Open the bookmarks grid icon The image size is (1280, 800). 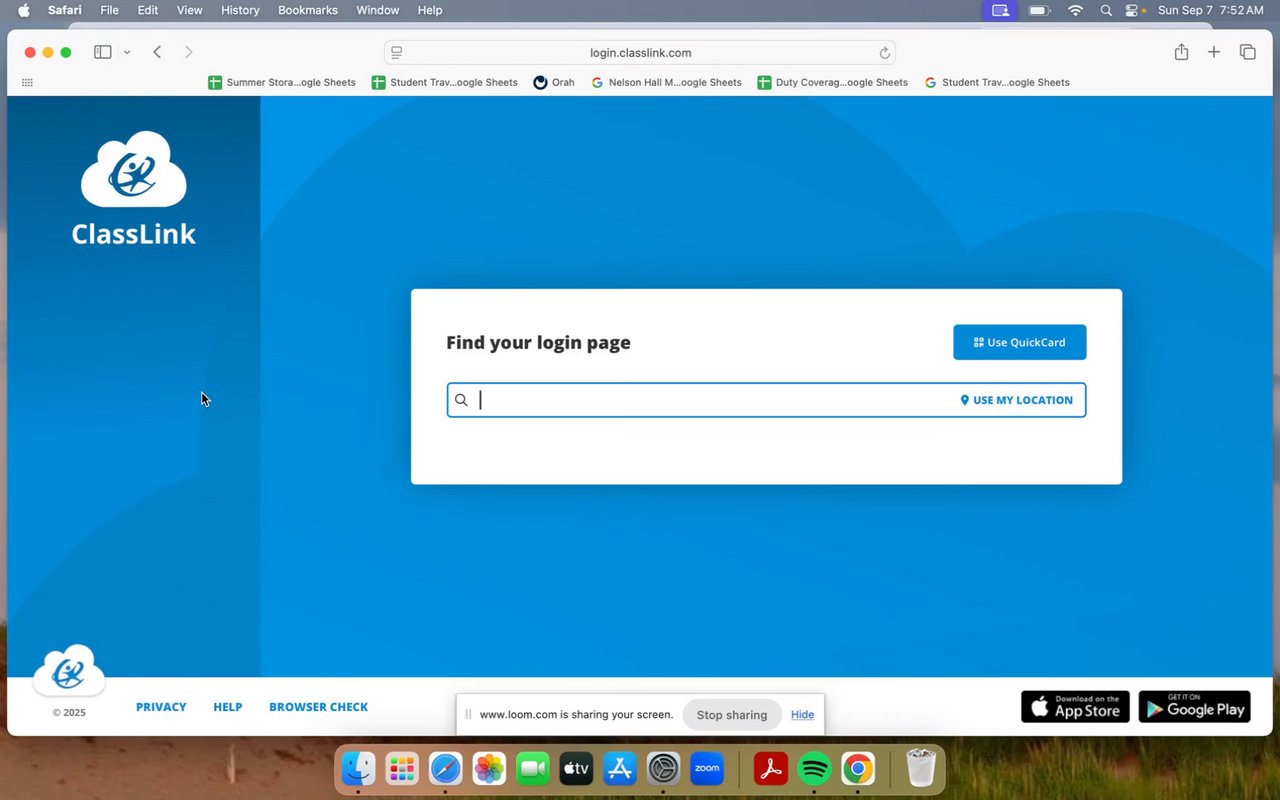[x=27, y=82]
